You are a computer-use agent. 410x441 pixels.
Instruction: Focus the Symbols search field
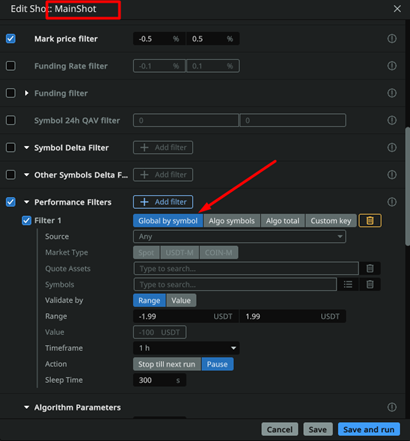(x=235, y=284)
